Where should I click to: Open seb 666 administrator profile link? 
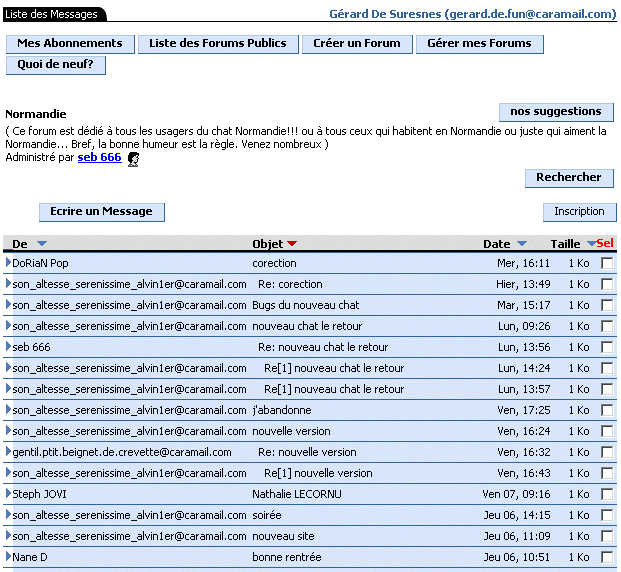[99, 157]
